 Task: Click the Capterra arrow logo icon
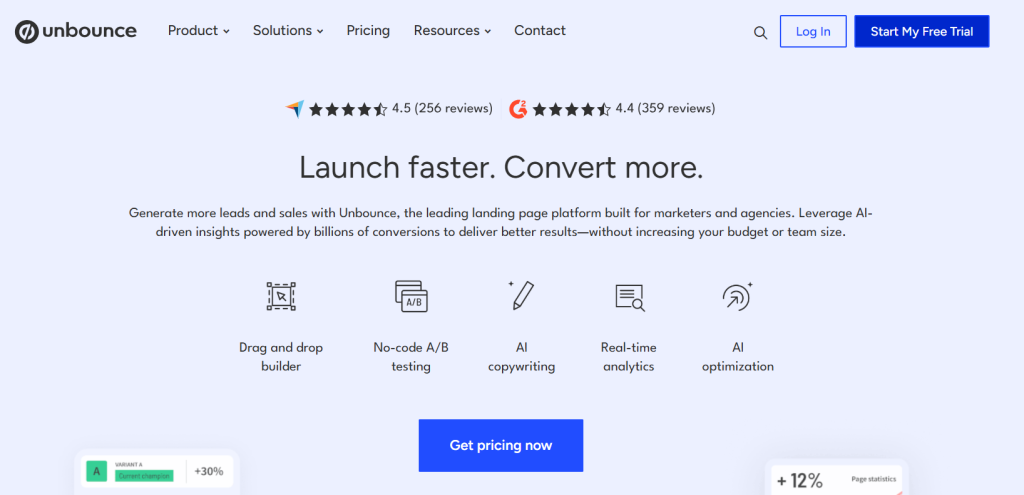tap(295, 108)
